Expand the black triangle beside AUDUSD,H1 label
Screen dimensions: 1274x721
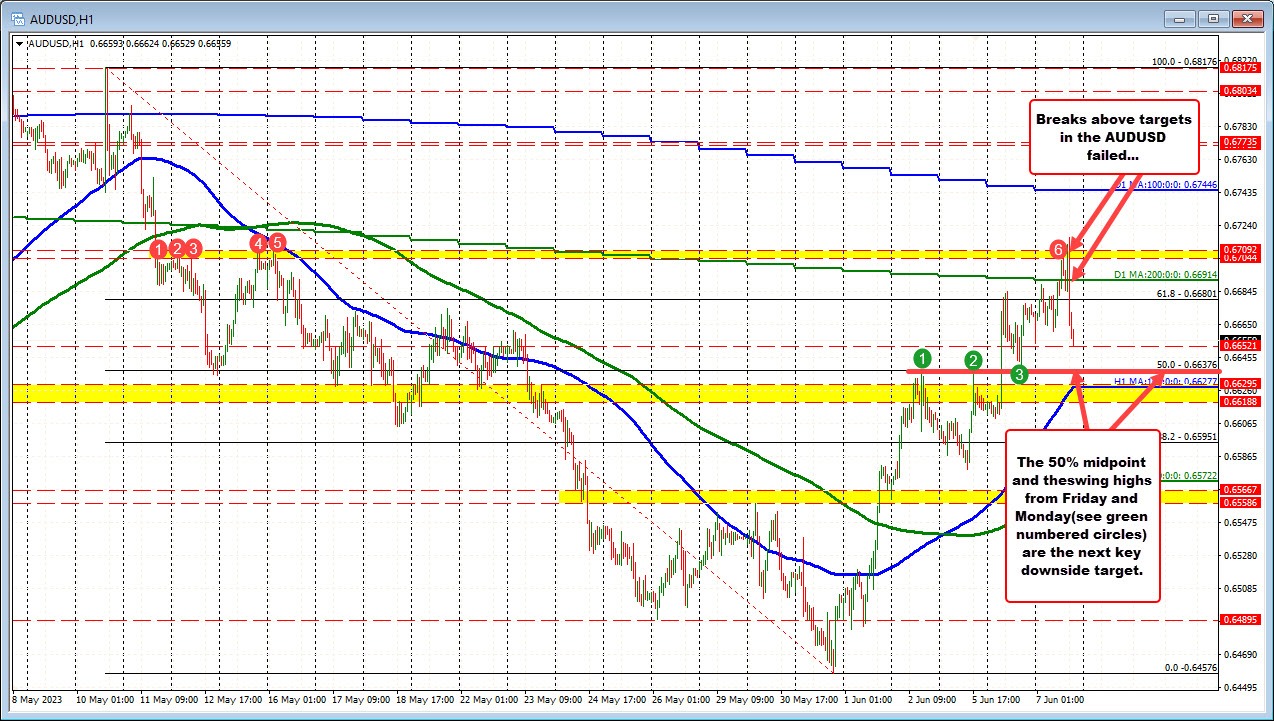pos(20,43)
